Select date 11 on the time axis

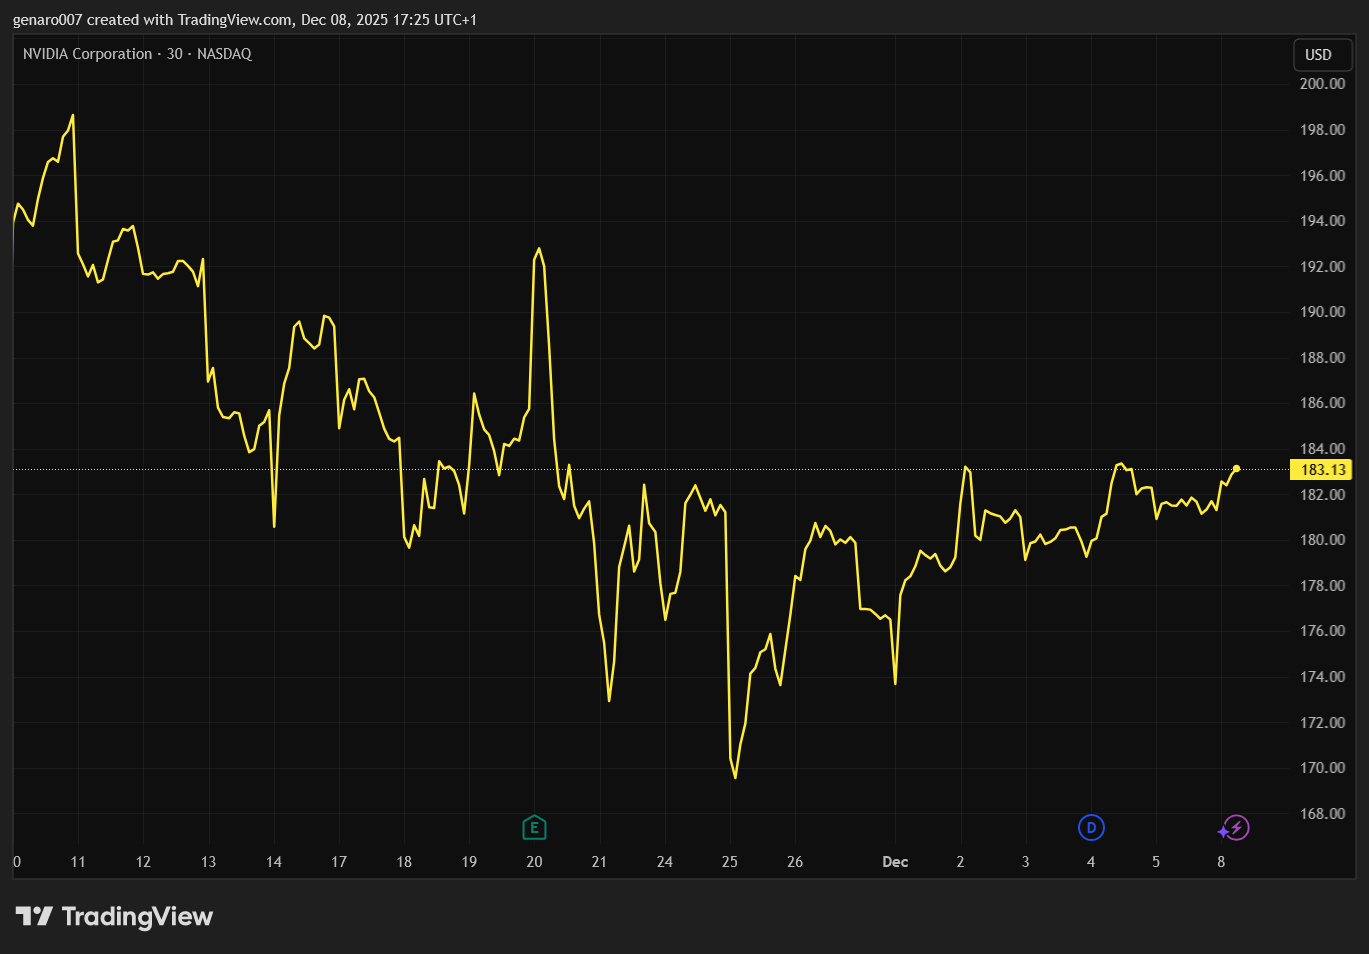click(x=78, y=862)
